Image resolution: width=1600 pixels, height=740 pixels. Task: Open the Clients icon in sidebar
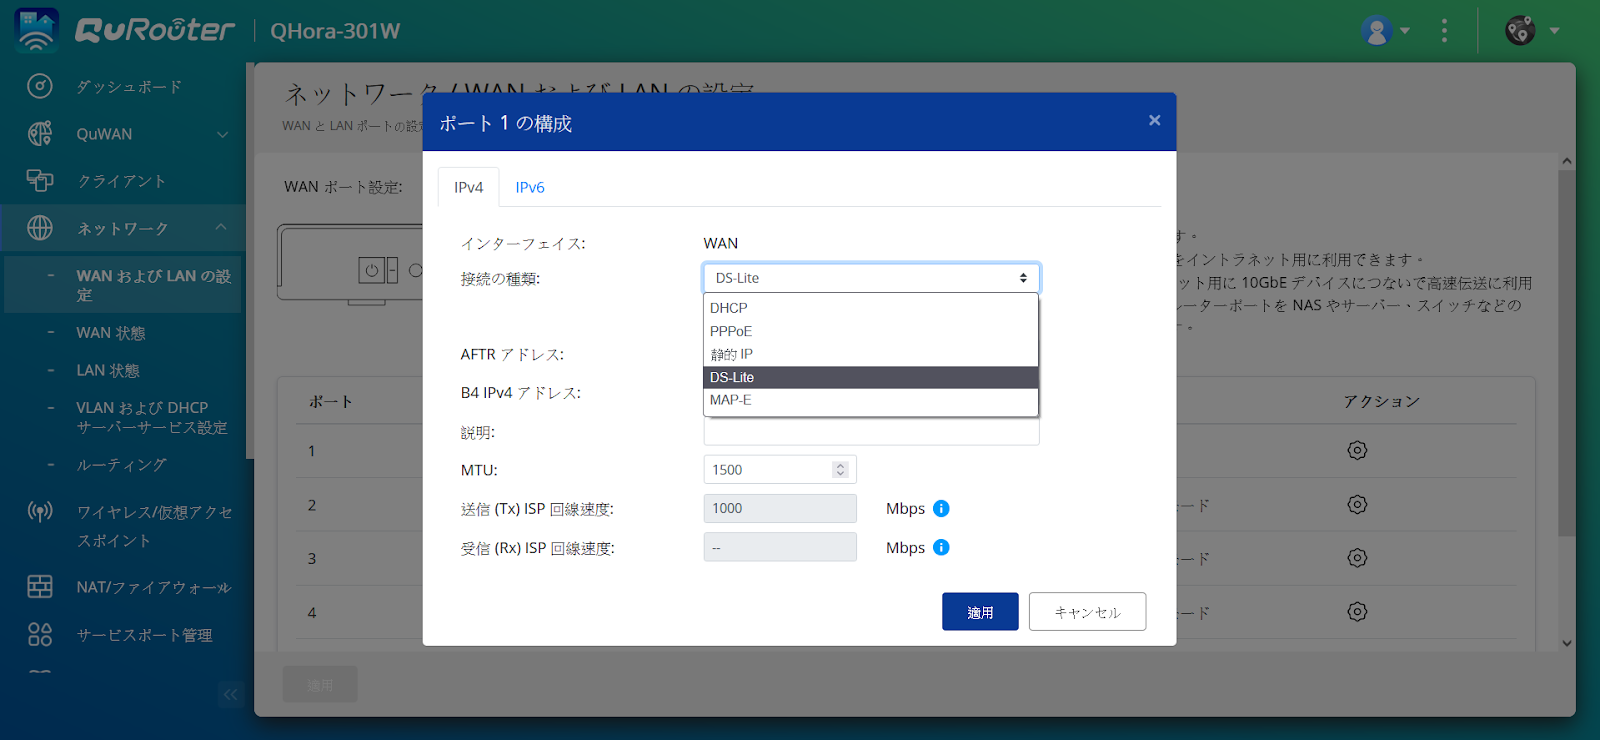(x=39, y=180)
